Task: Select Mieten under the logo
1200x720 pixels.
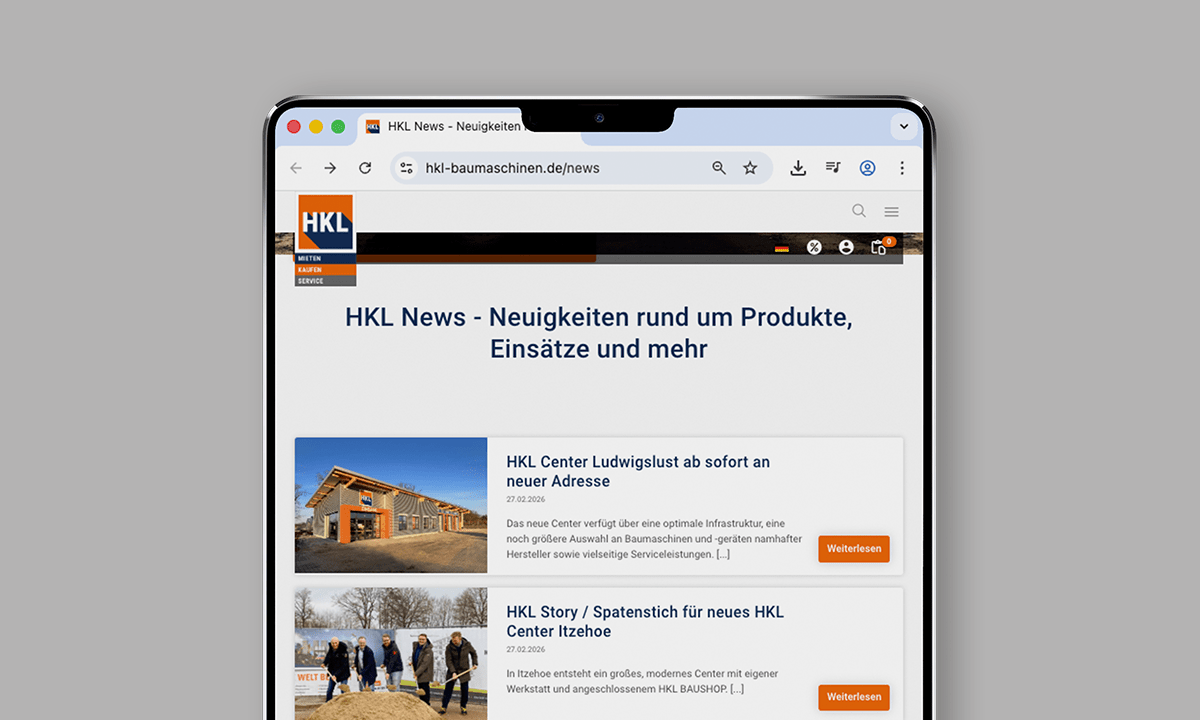Action: [326, 258]
